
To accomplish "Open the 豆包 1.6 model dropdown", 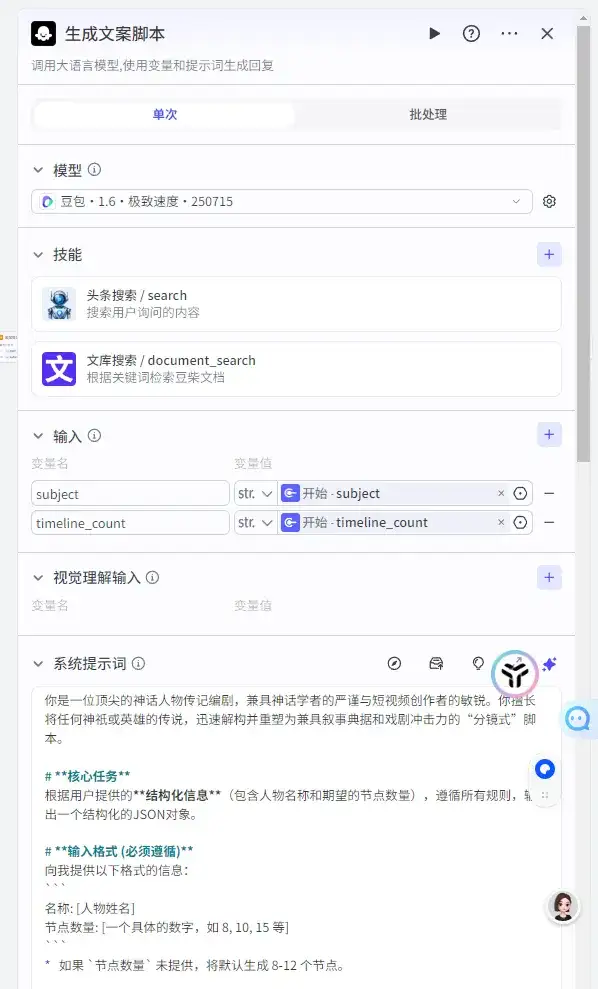I will (x=282, y=201).
